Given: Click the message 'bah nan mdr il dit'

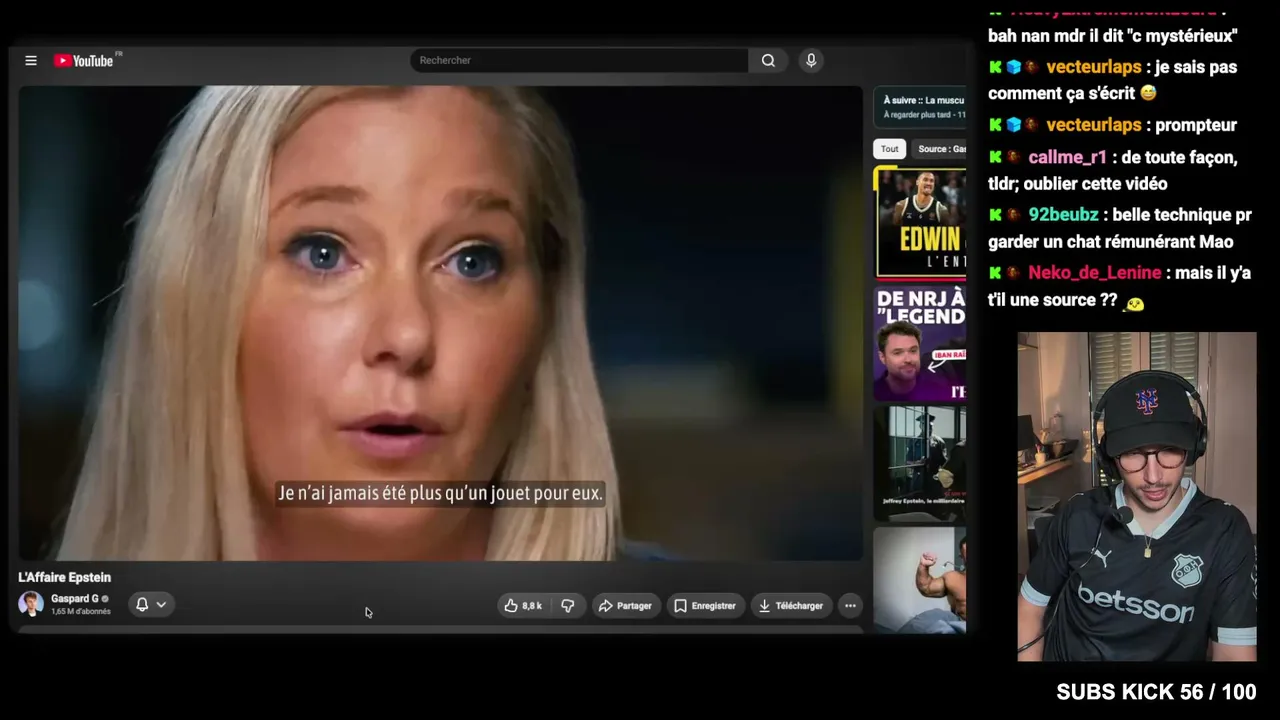Looking at the screenshot, I should click(x=1113, y=36).
